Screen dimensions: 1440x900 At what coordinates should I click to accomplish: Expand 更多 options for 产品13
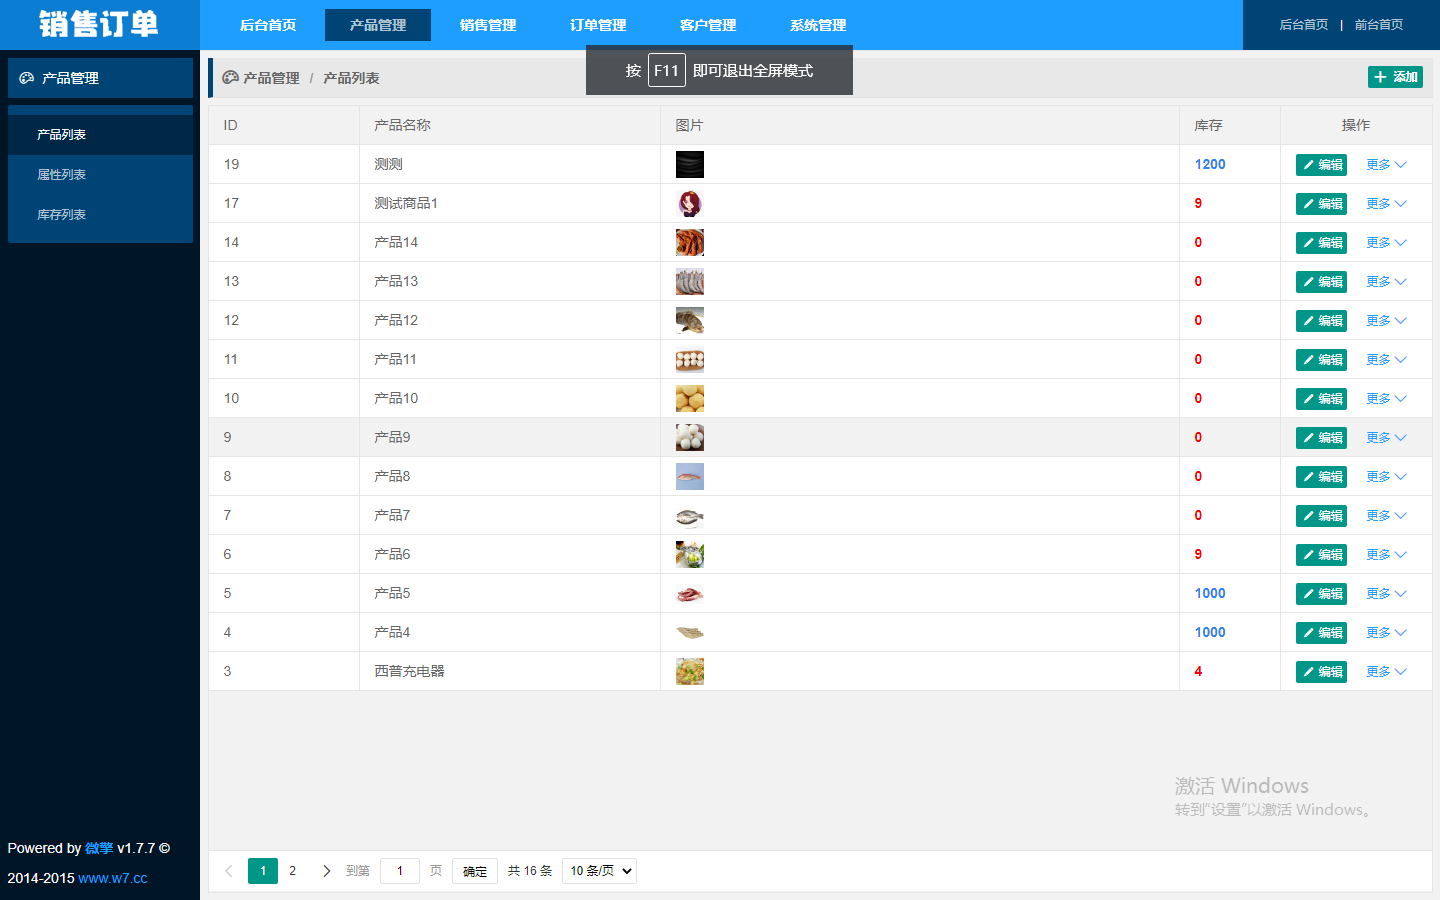1386,282
